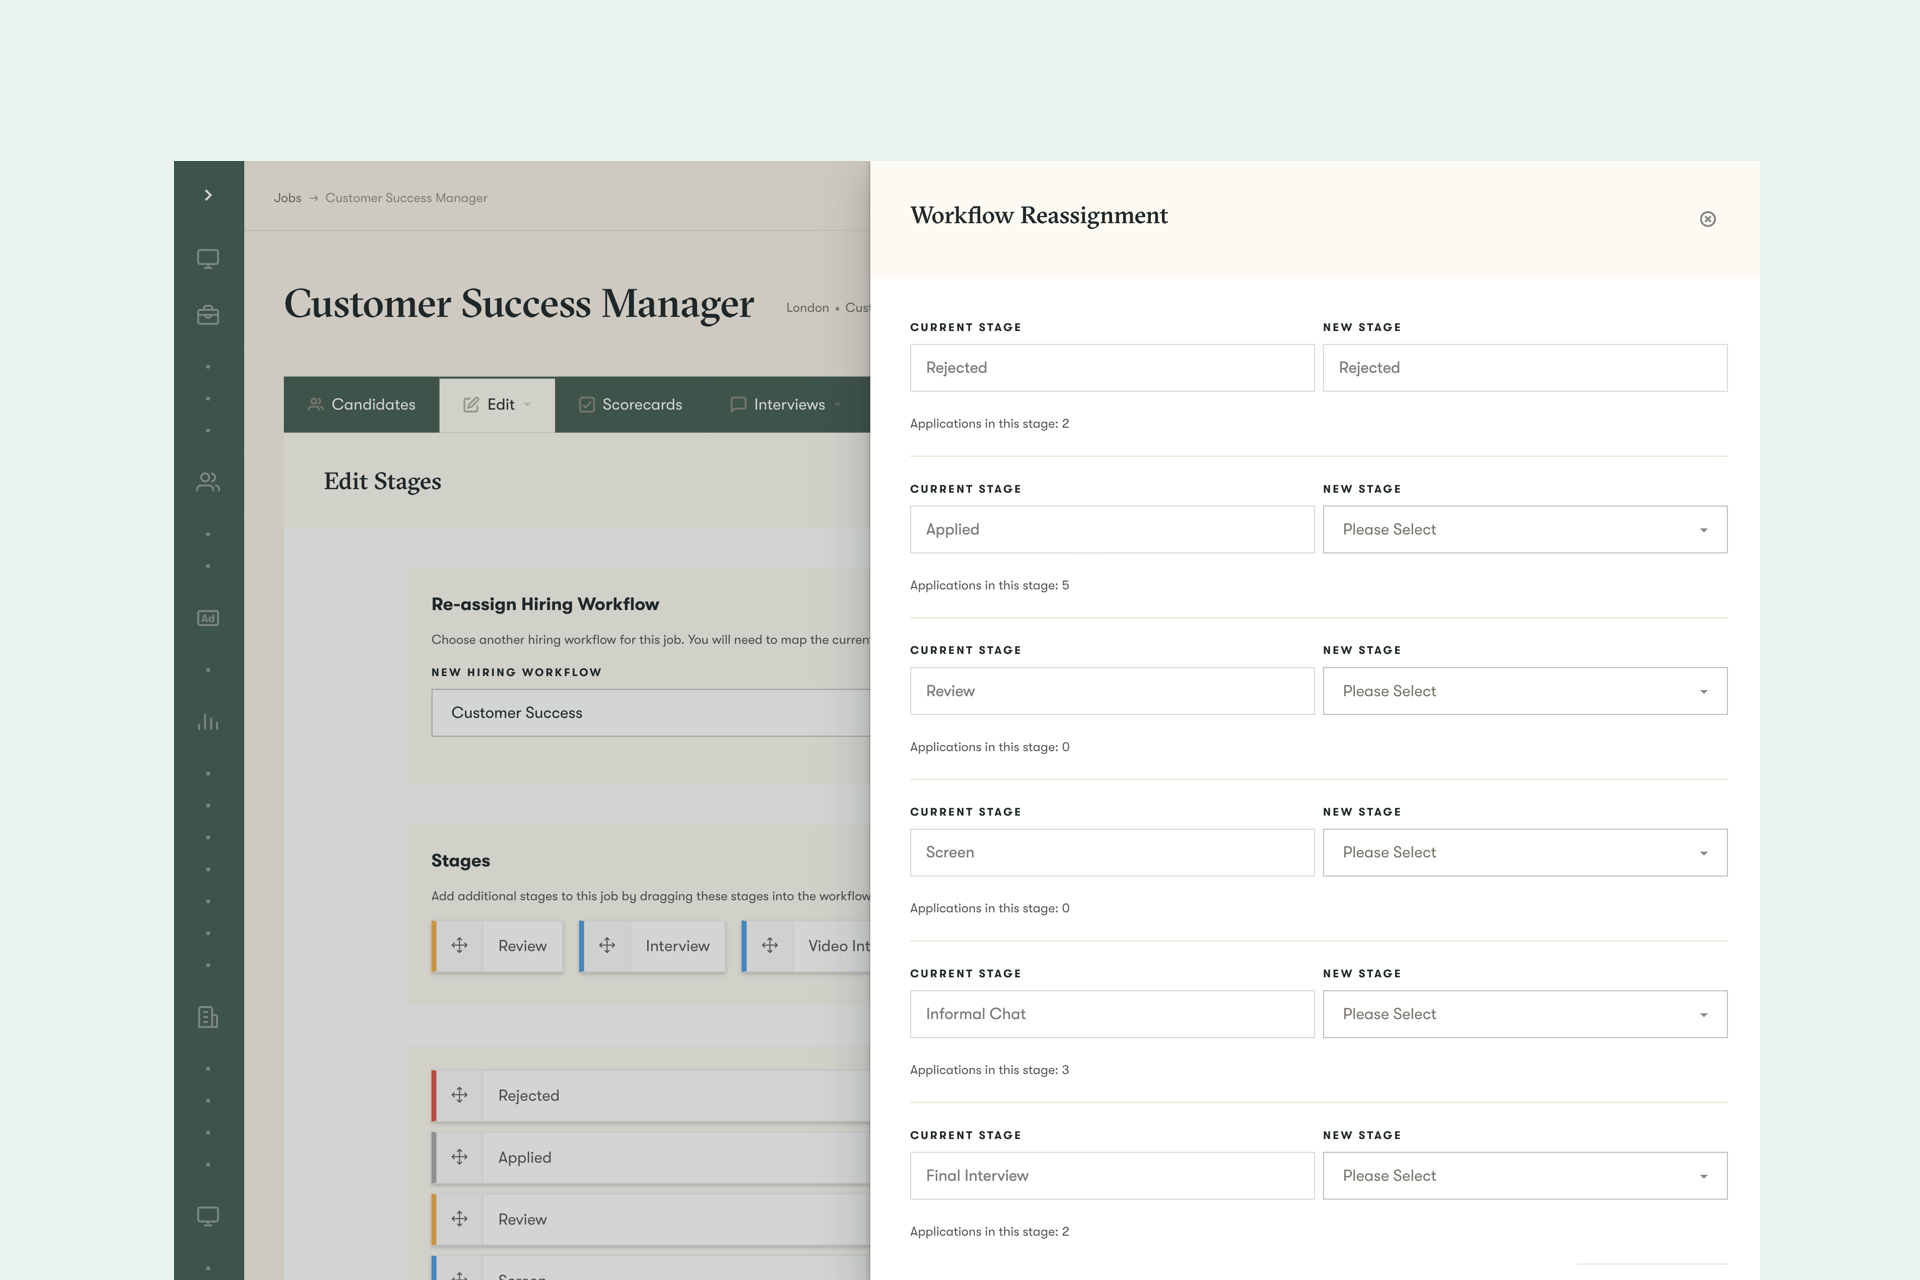Open the bar chart reports icon
Image resolution: width=1920 pixels, height=1280 pixels.
208,721
